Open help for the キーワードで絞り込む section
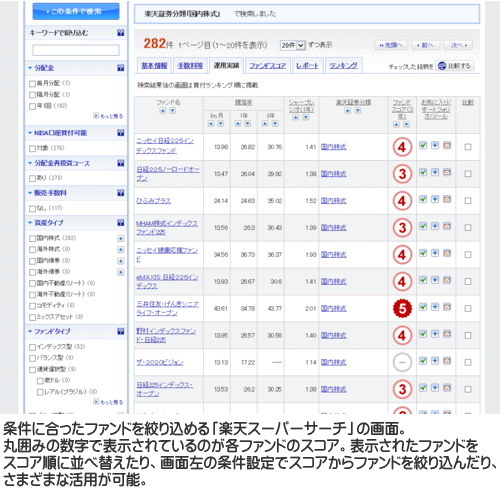500x495 pixels. (121, 33)
